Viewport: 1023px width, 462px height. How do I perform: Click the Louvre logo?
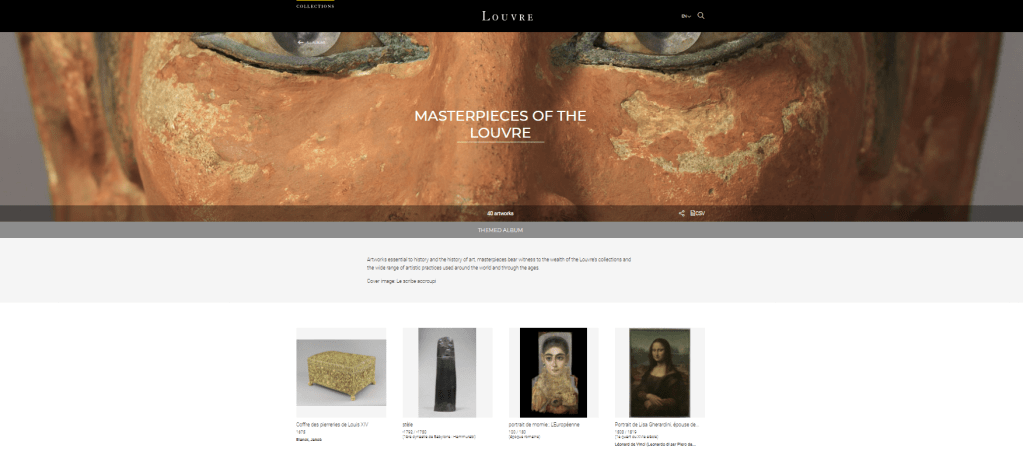pyautogui.click(x=508, y=16)
